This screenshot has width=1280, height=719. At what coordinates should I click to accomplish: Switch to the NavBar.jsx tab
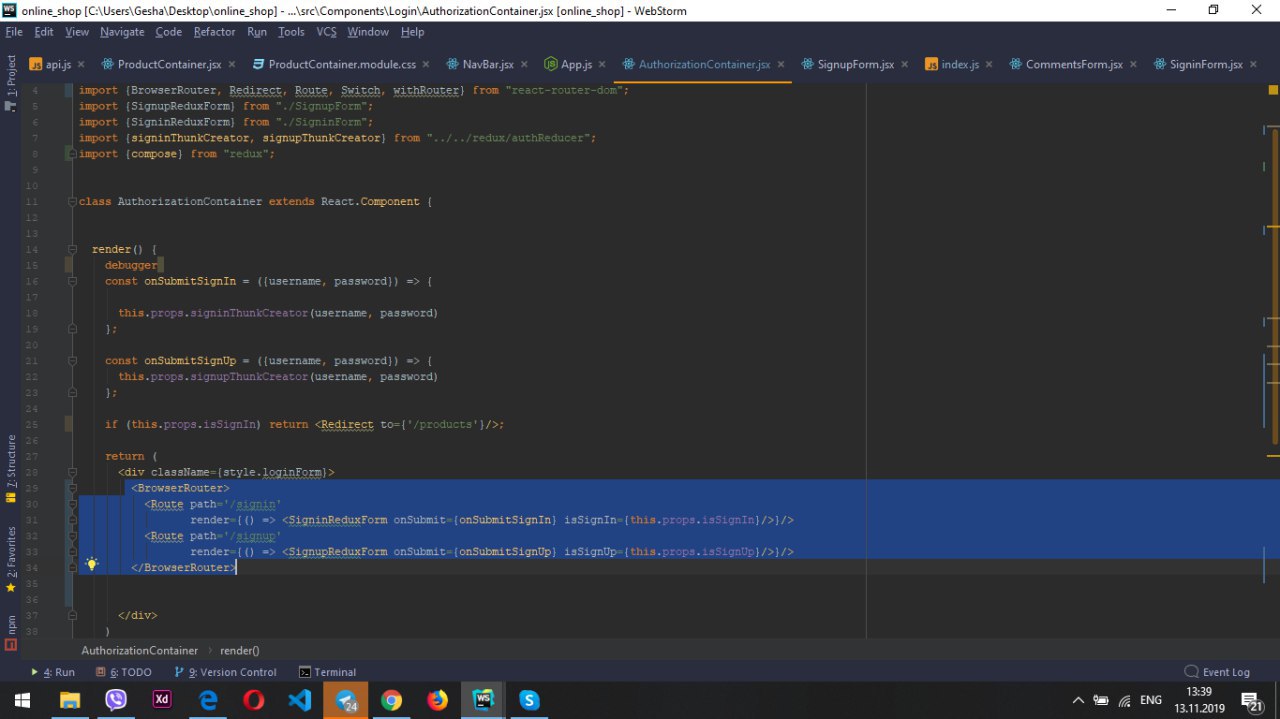click(x=487, y=64)
